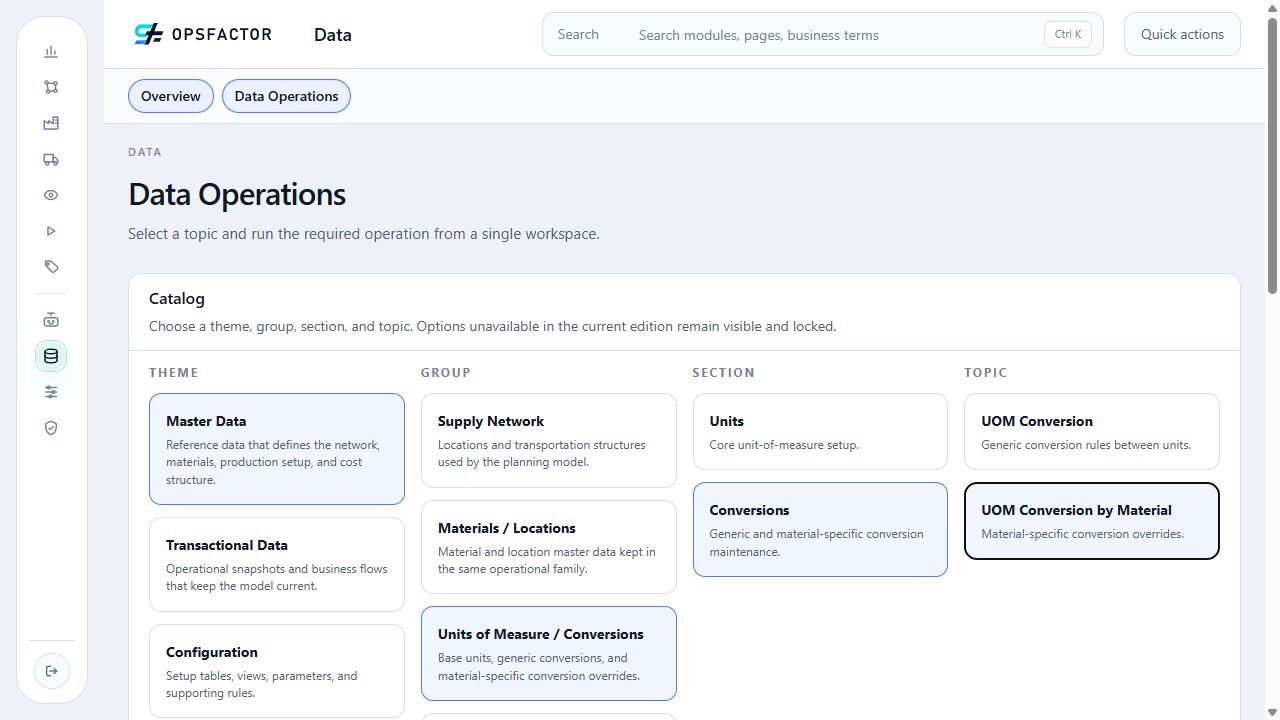Pick the UOM Conversion topic card

(x=1092, y=431)
